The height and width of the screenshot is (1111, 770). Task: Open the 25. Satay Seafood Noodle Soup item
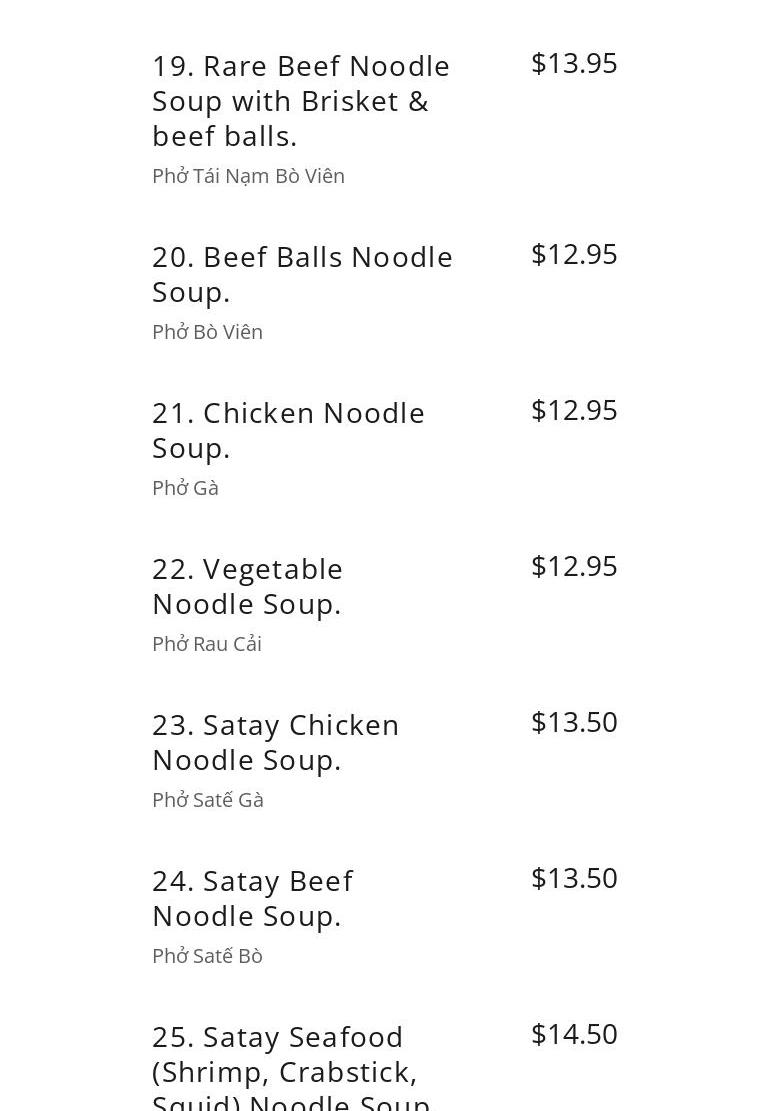[290, 1070]
